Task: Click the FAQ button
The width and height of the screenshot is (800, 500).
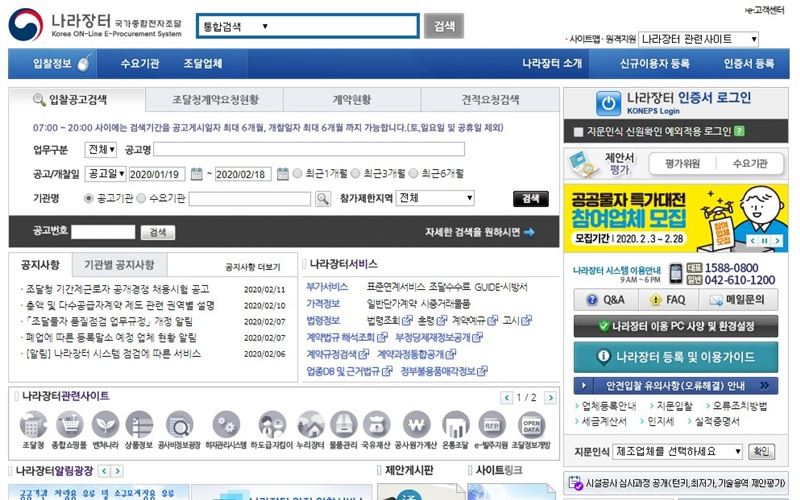Action: click(x=668, y=299)
